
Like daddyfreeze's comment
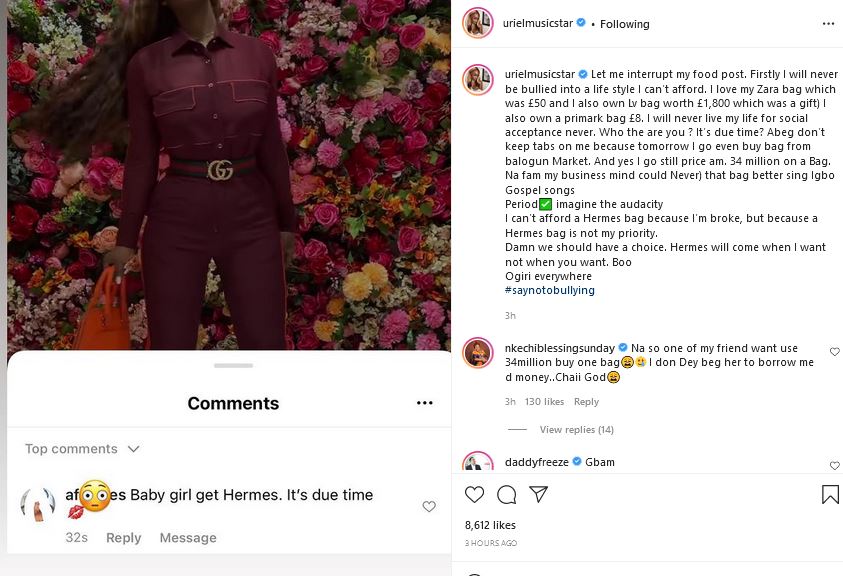pos(835,466)
